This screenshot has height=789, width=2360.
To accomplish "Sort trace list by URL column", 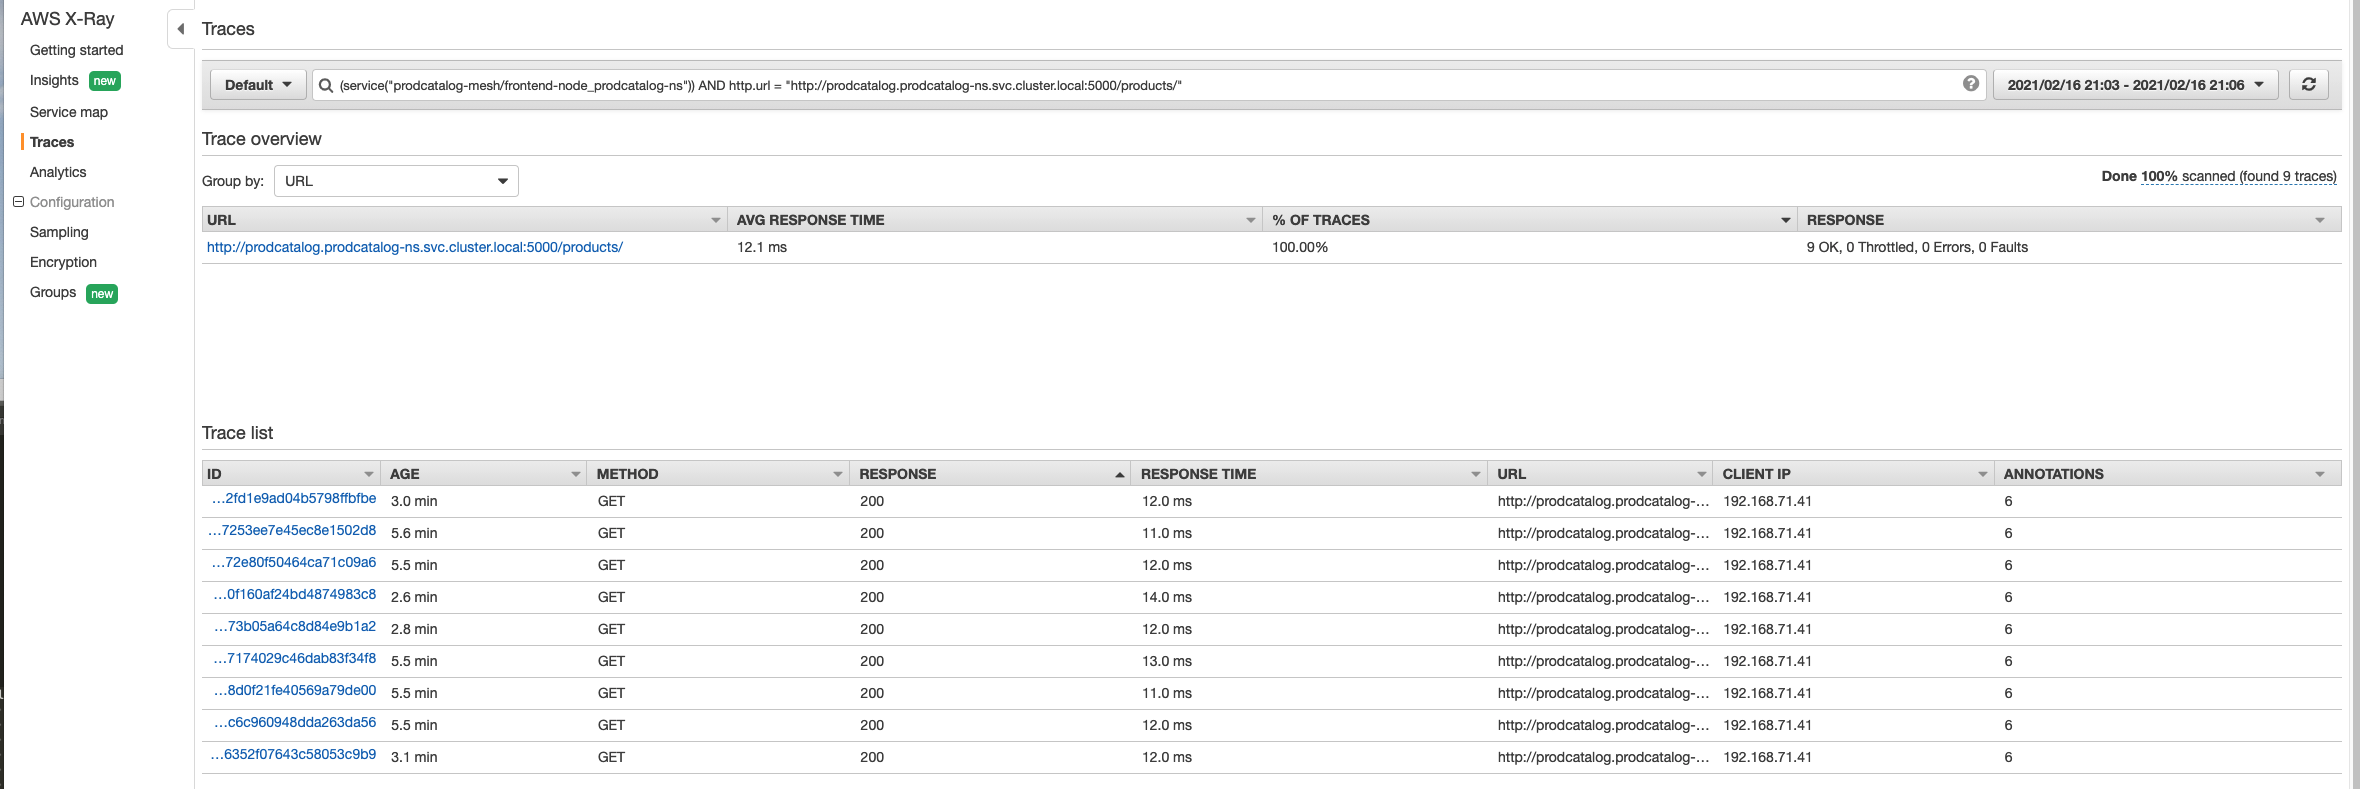I will tap(1602, 474).
